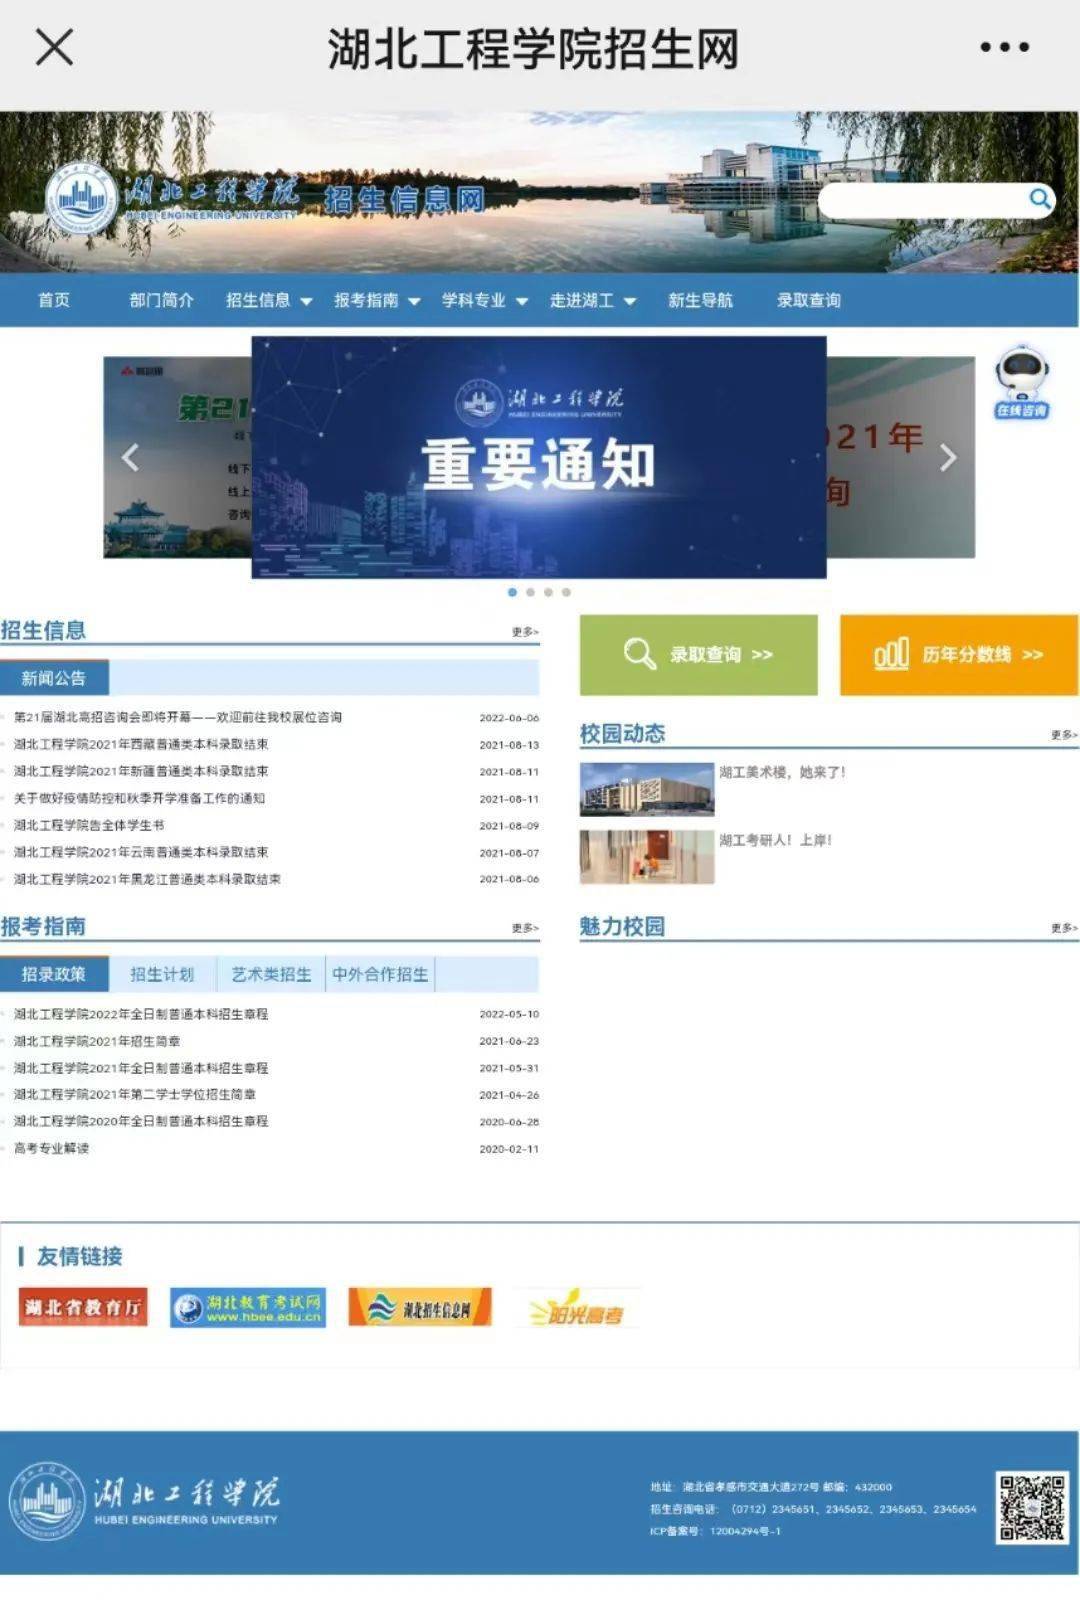Click the 湖工美术楼 building thumbnail

coord(647,789)
